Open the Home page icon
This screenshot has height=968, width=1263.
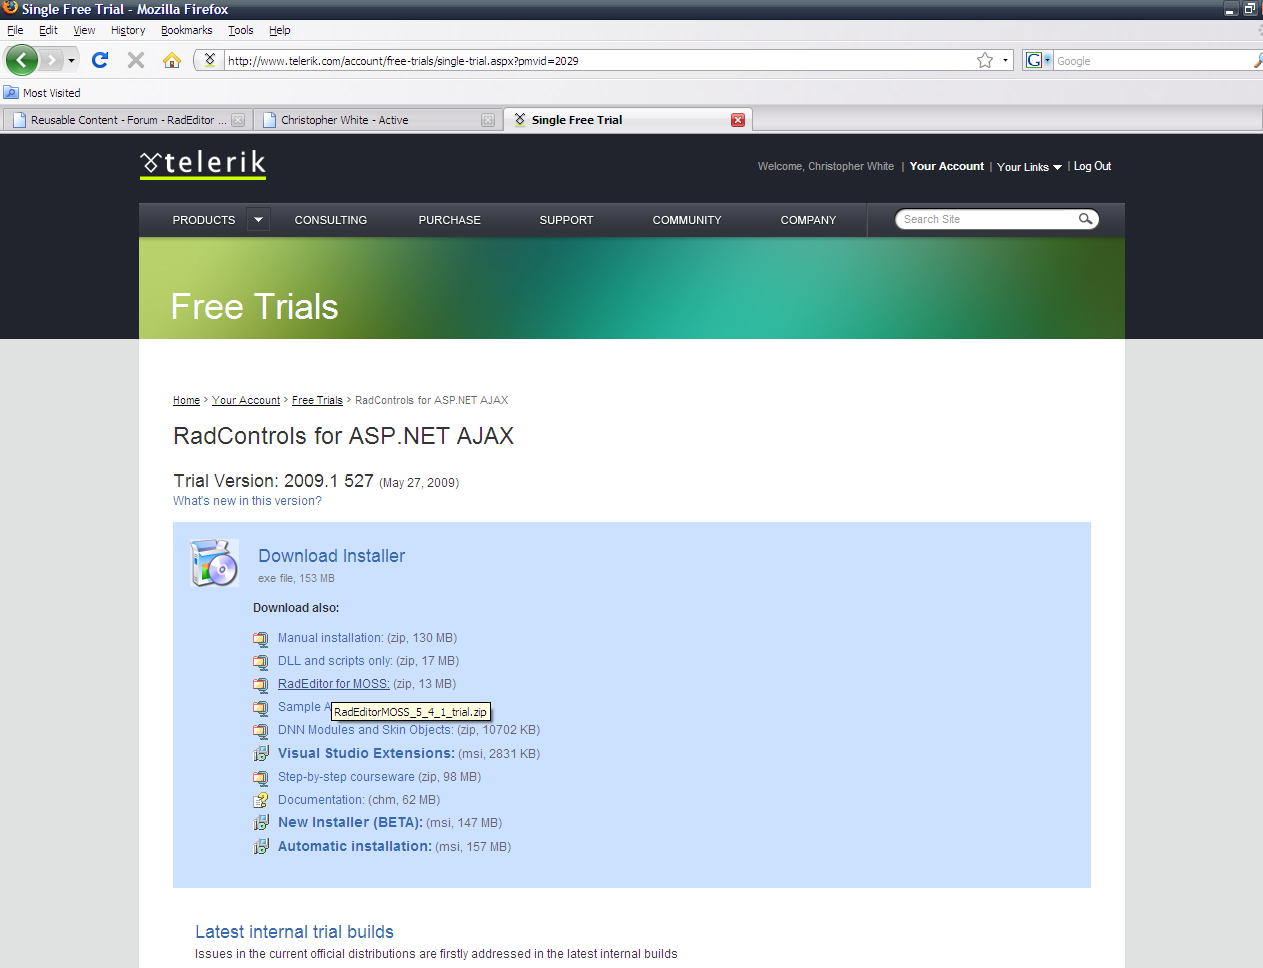point(172,60)
